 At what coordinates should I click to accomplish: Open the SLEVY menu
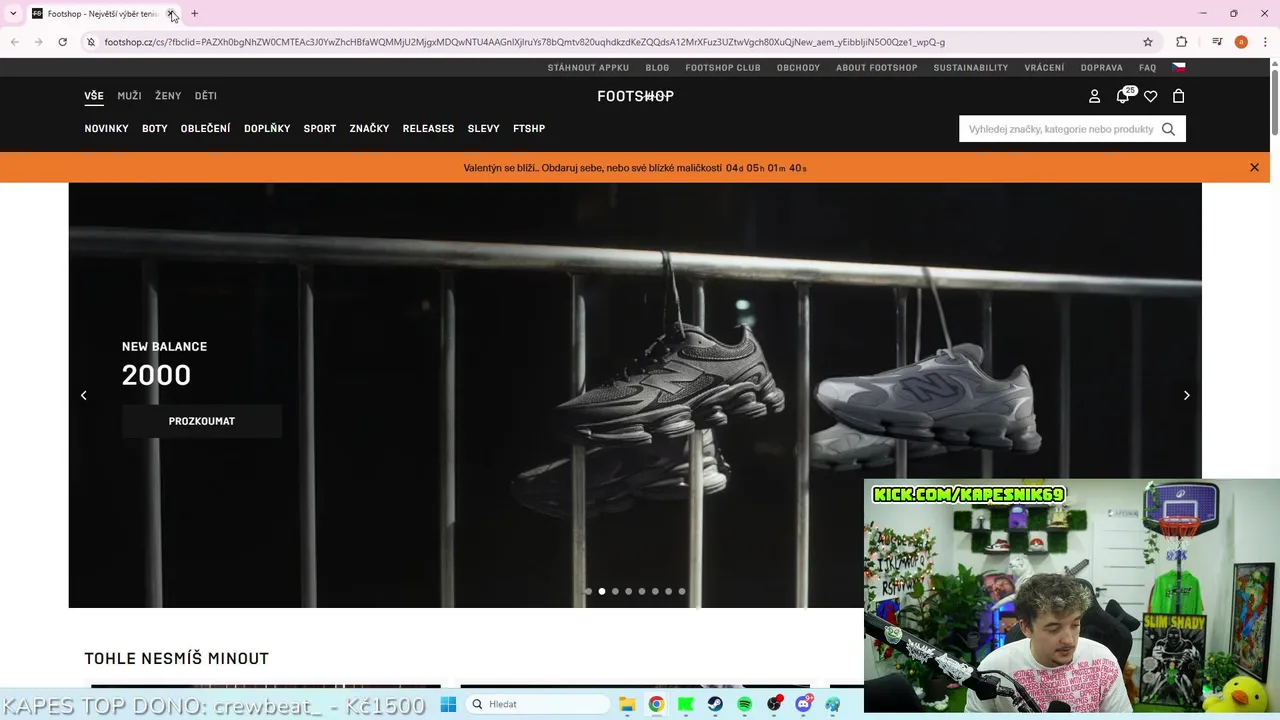click(484, 128)
